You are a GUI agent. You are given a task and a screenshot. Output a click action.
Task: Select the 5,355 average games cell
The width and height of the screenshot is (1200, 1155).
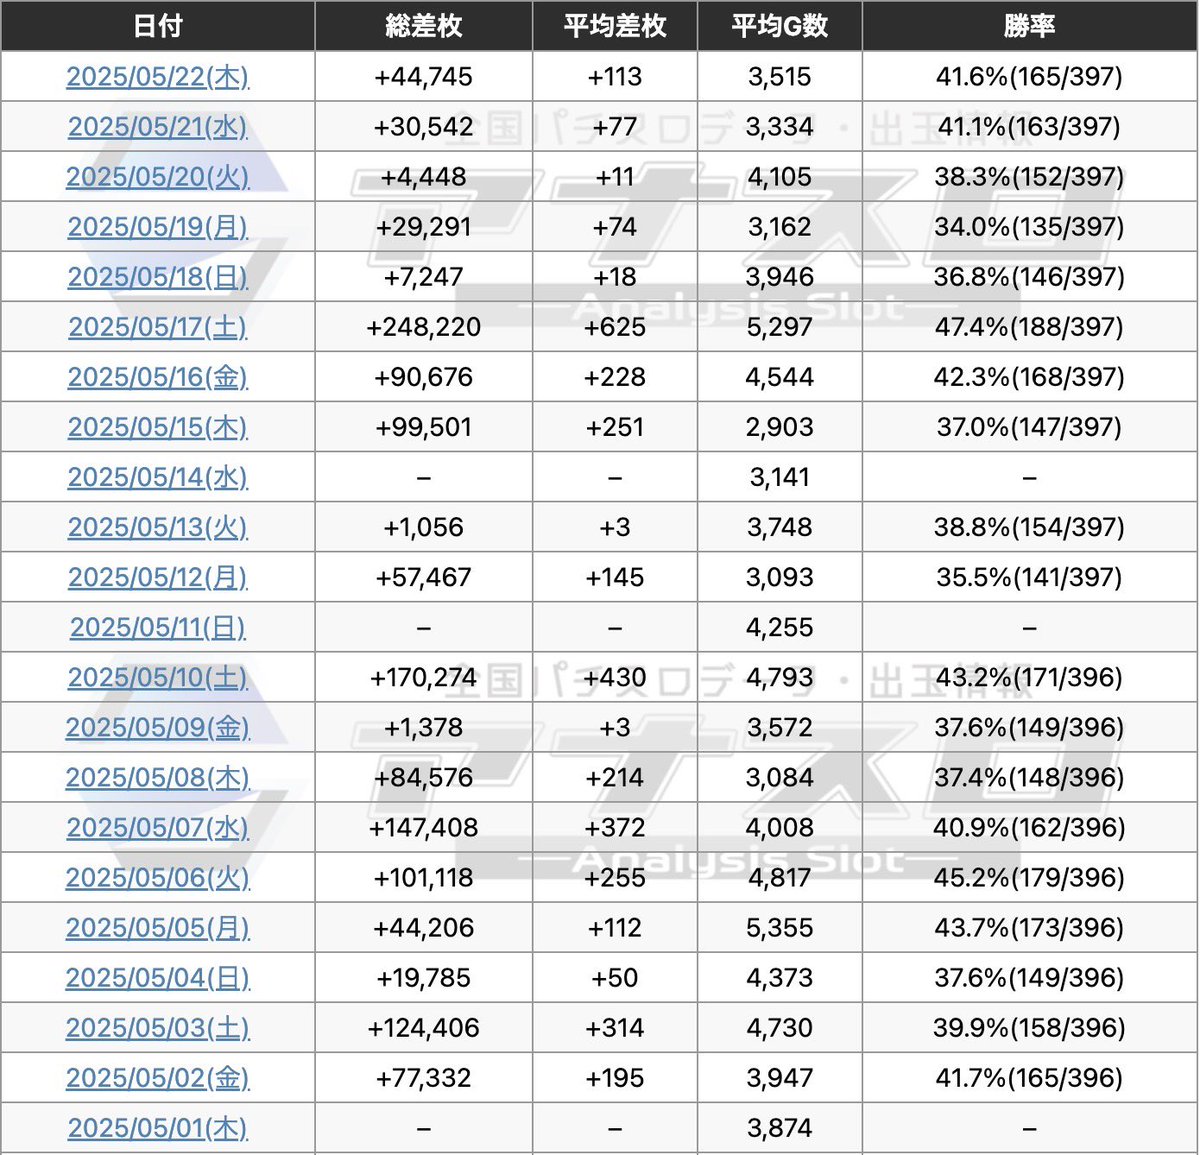click(x=780, y=928)
